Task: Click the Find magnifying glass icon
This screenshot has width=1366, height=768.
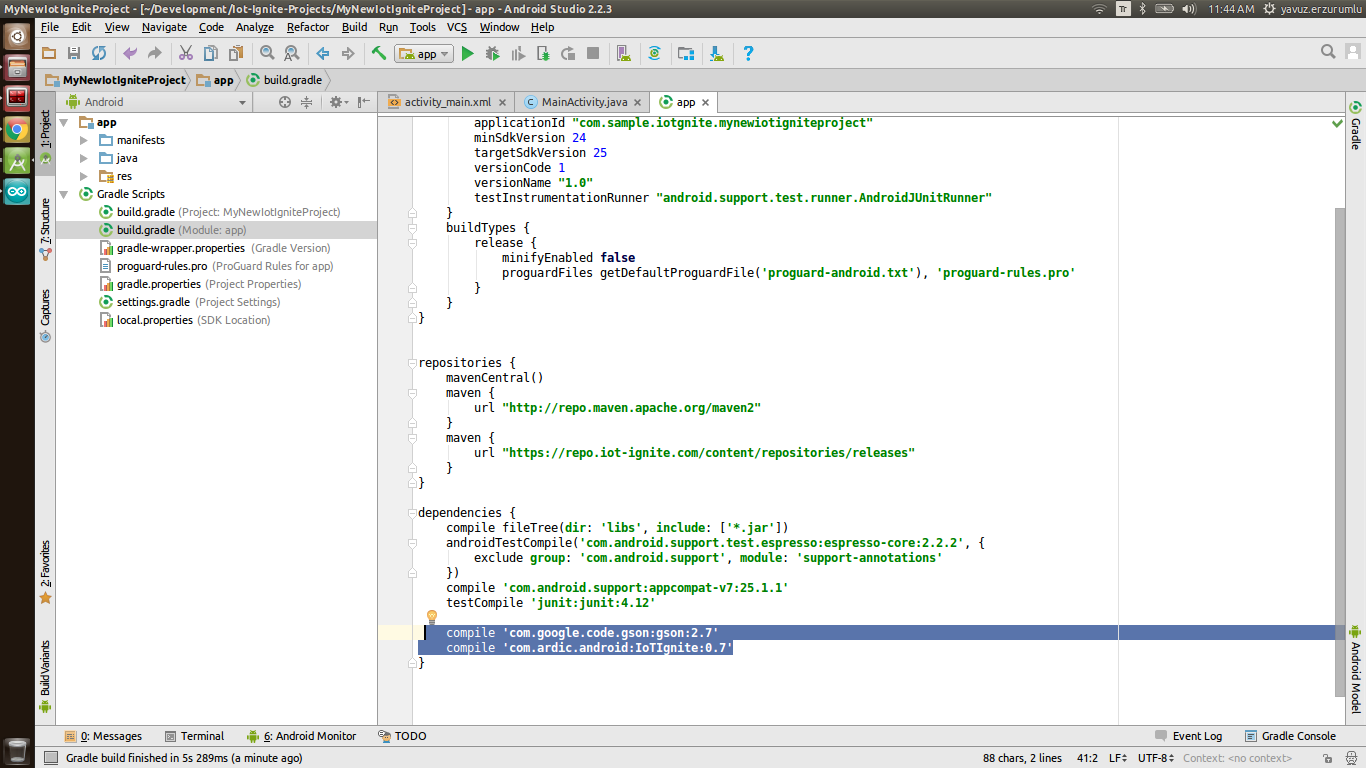Action: (1329, 51)
